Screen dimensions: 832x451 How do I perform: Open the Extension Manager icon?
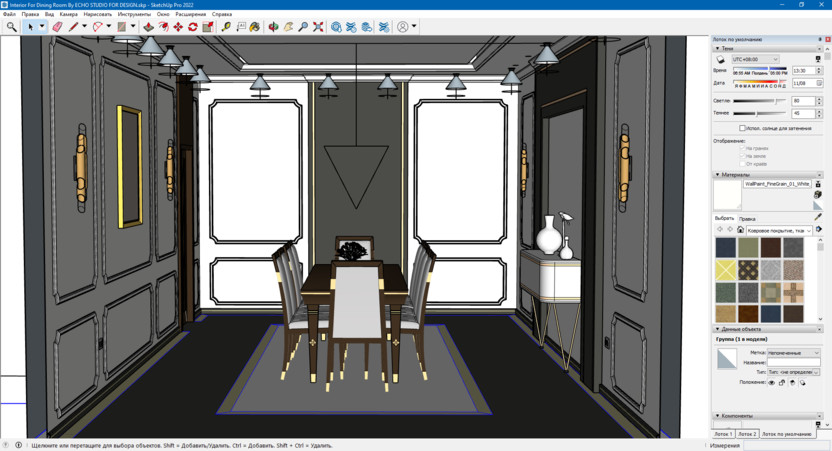pos(384,27)
